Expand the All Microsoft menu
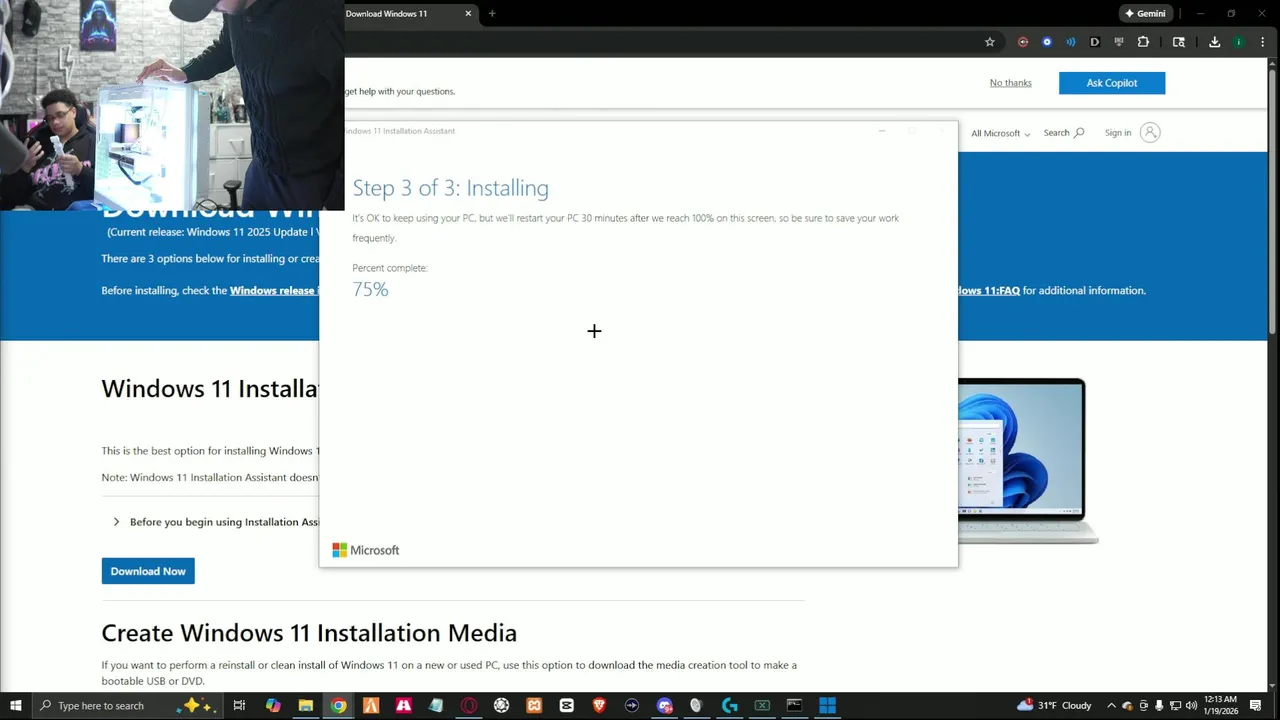 [1000, 133]
